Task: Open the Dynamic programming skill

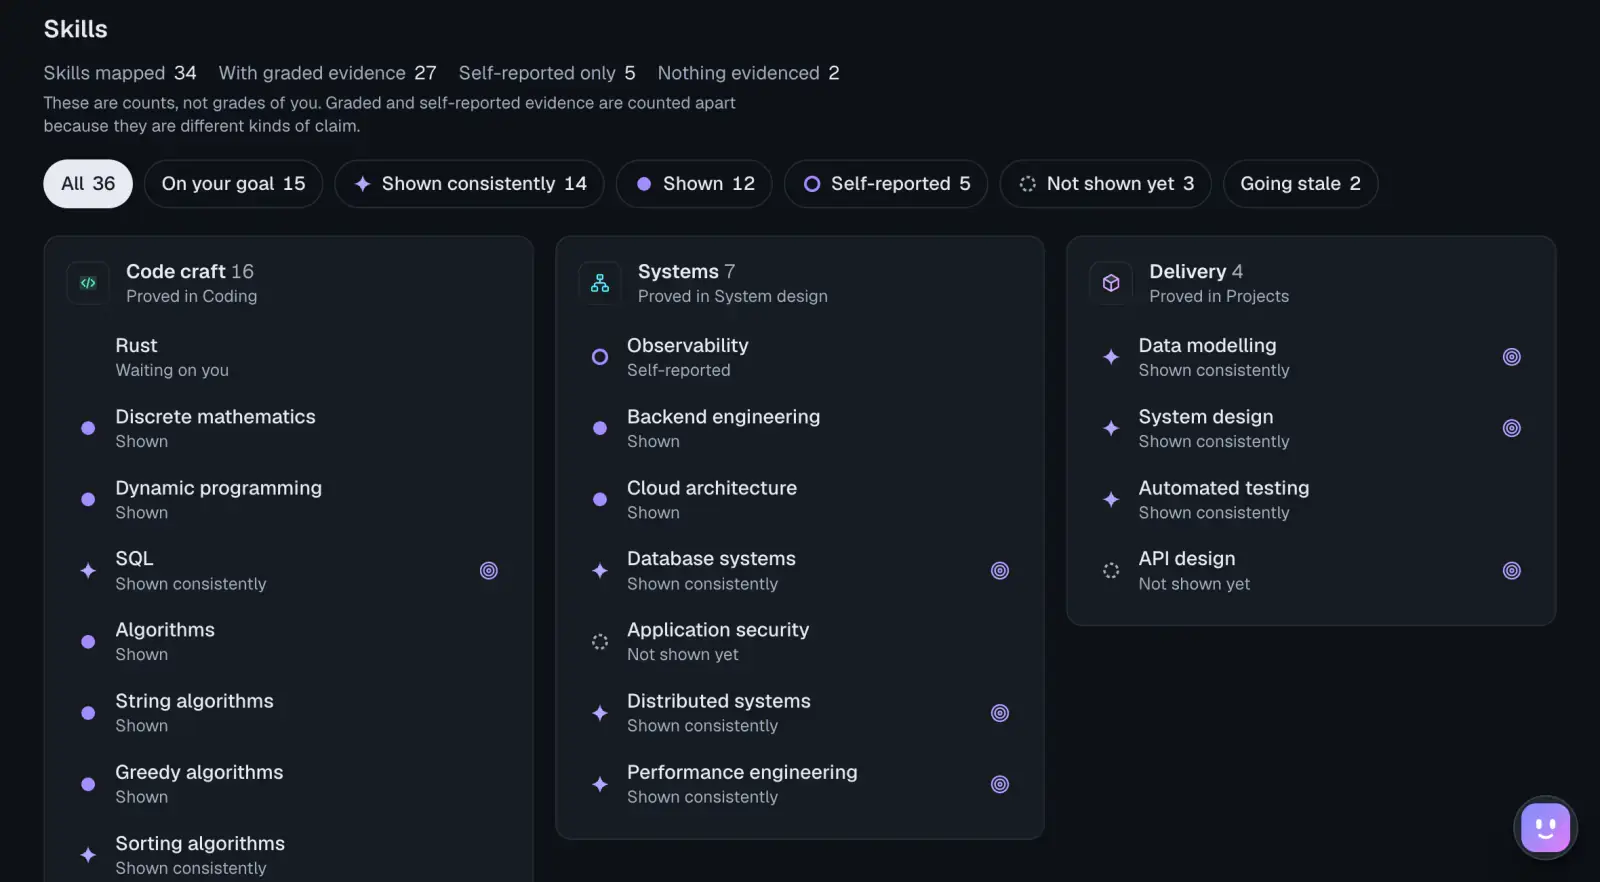Action: point(289,499)
